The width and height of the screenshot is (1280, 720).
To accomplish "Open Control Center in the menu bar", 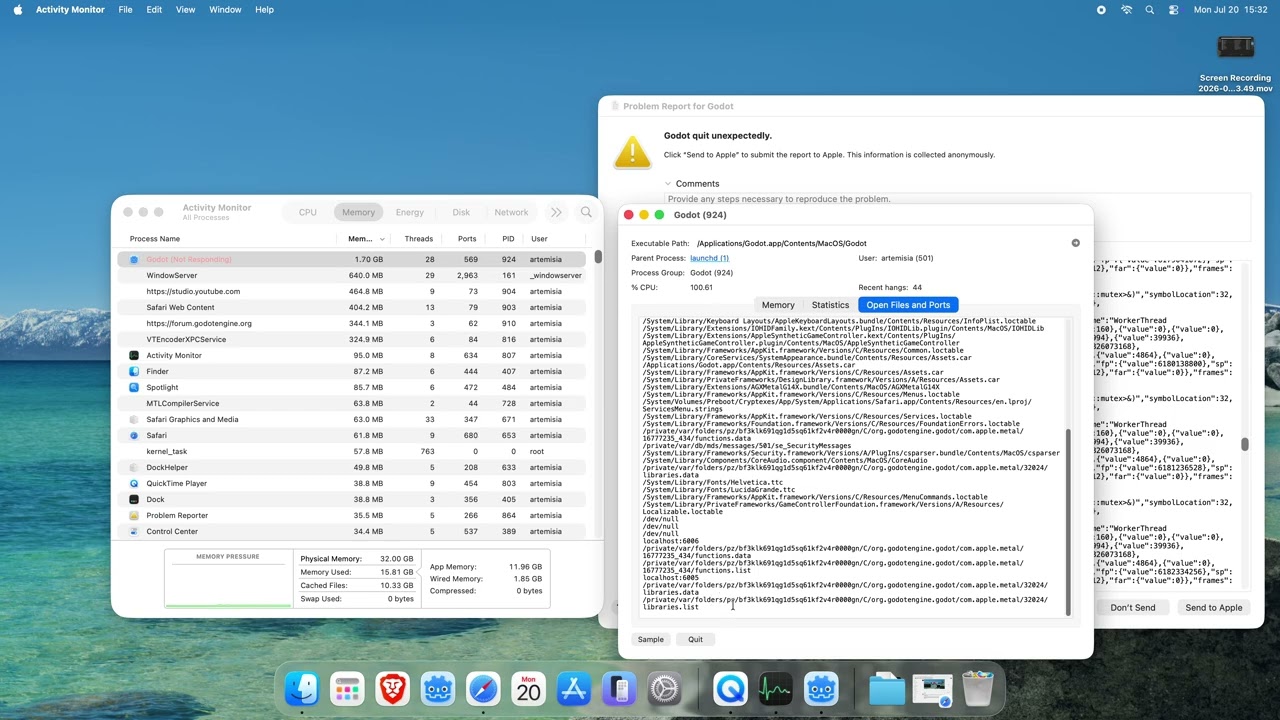I will click(x=1174, y=10).
